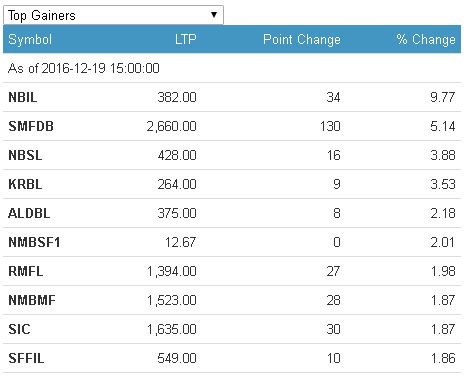Open the RMFL stock symbol
Image resolution: width=467 pixels, height=381 pixels.
26,271
